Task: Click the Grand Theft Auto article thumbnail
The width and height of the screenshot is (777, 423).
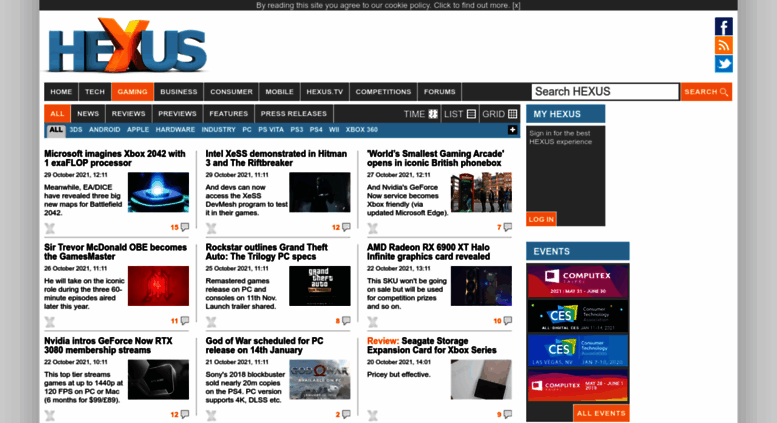Action: [320, 286]
